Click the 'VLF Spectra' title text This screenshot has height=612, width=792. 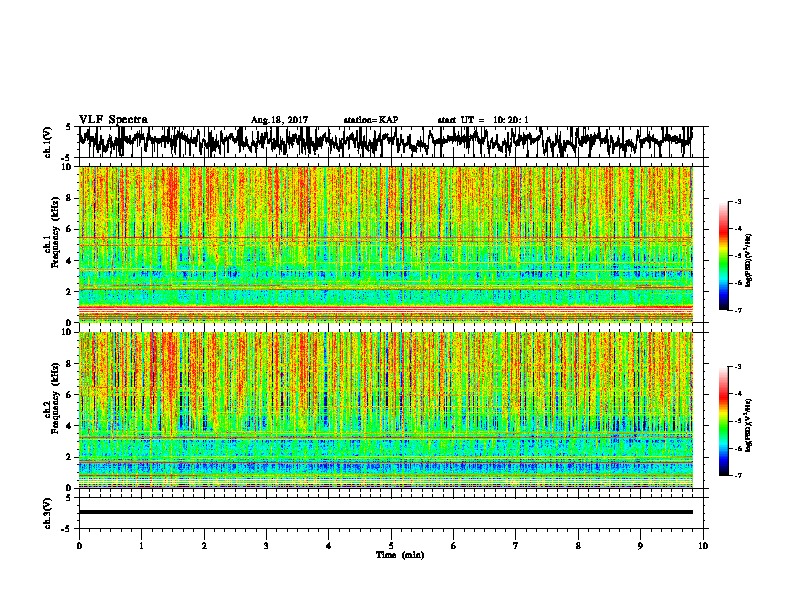[113, 120]
